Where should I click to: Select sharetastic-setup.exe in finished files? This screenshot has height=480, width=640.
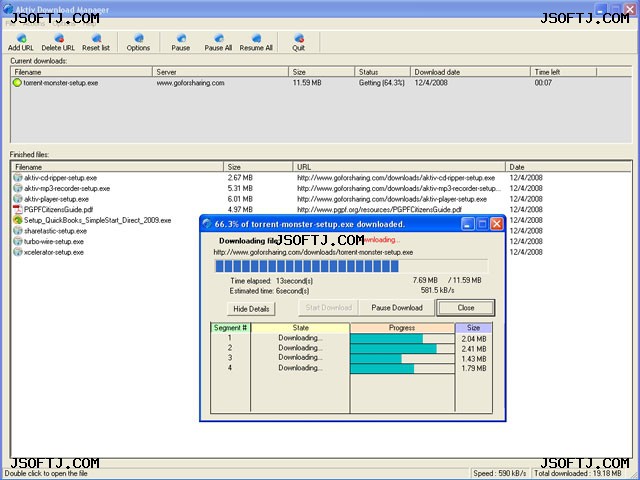coord(56,231)
